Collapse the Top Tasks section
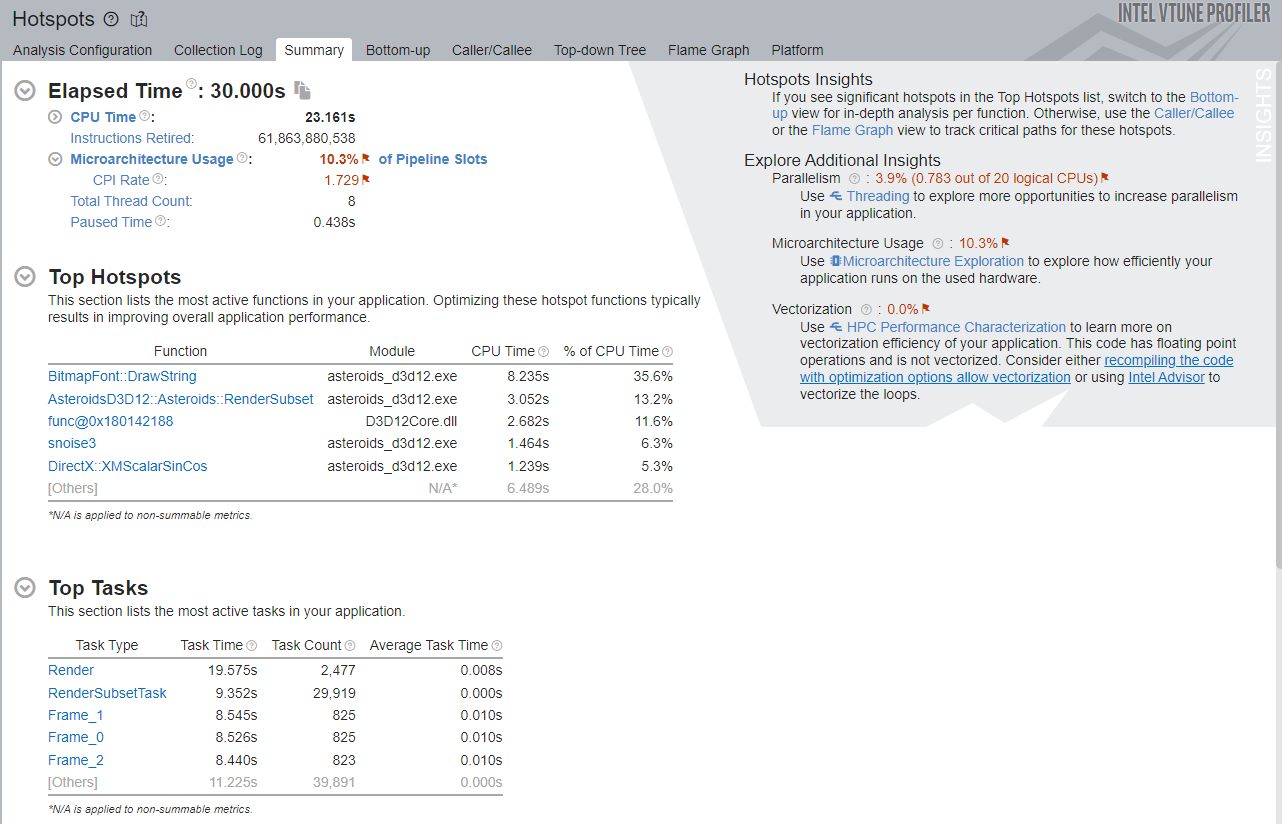 pyautogui.click(x=25, y=588)
